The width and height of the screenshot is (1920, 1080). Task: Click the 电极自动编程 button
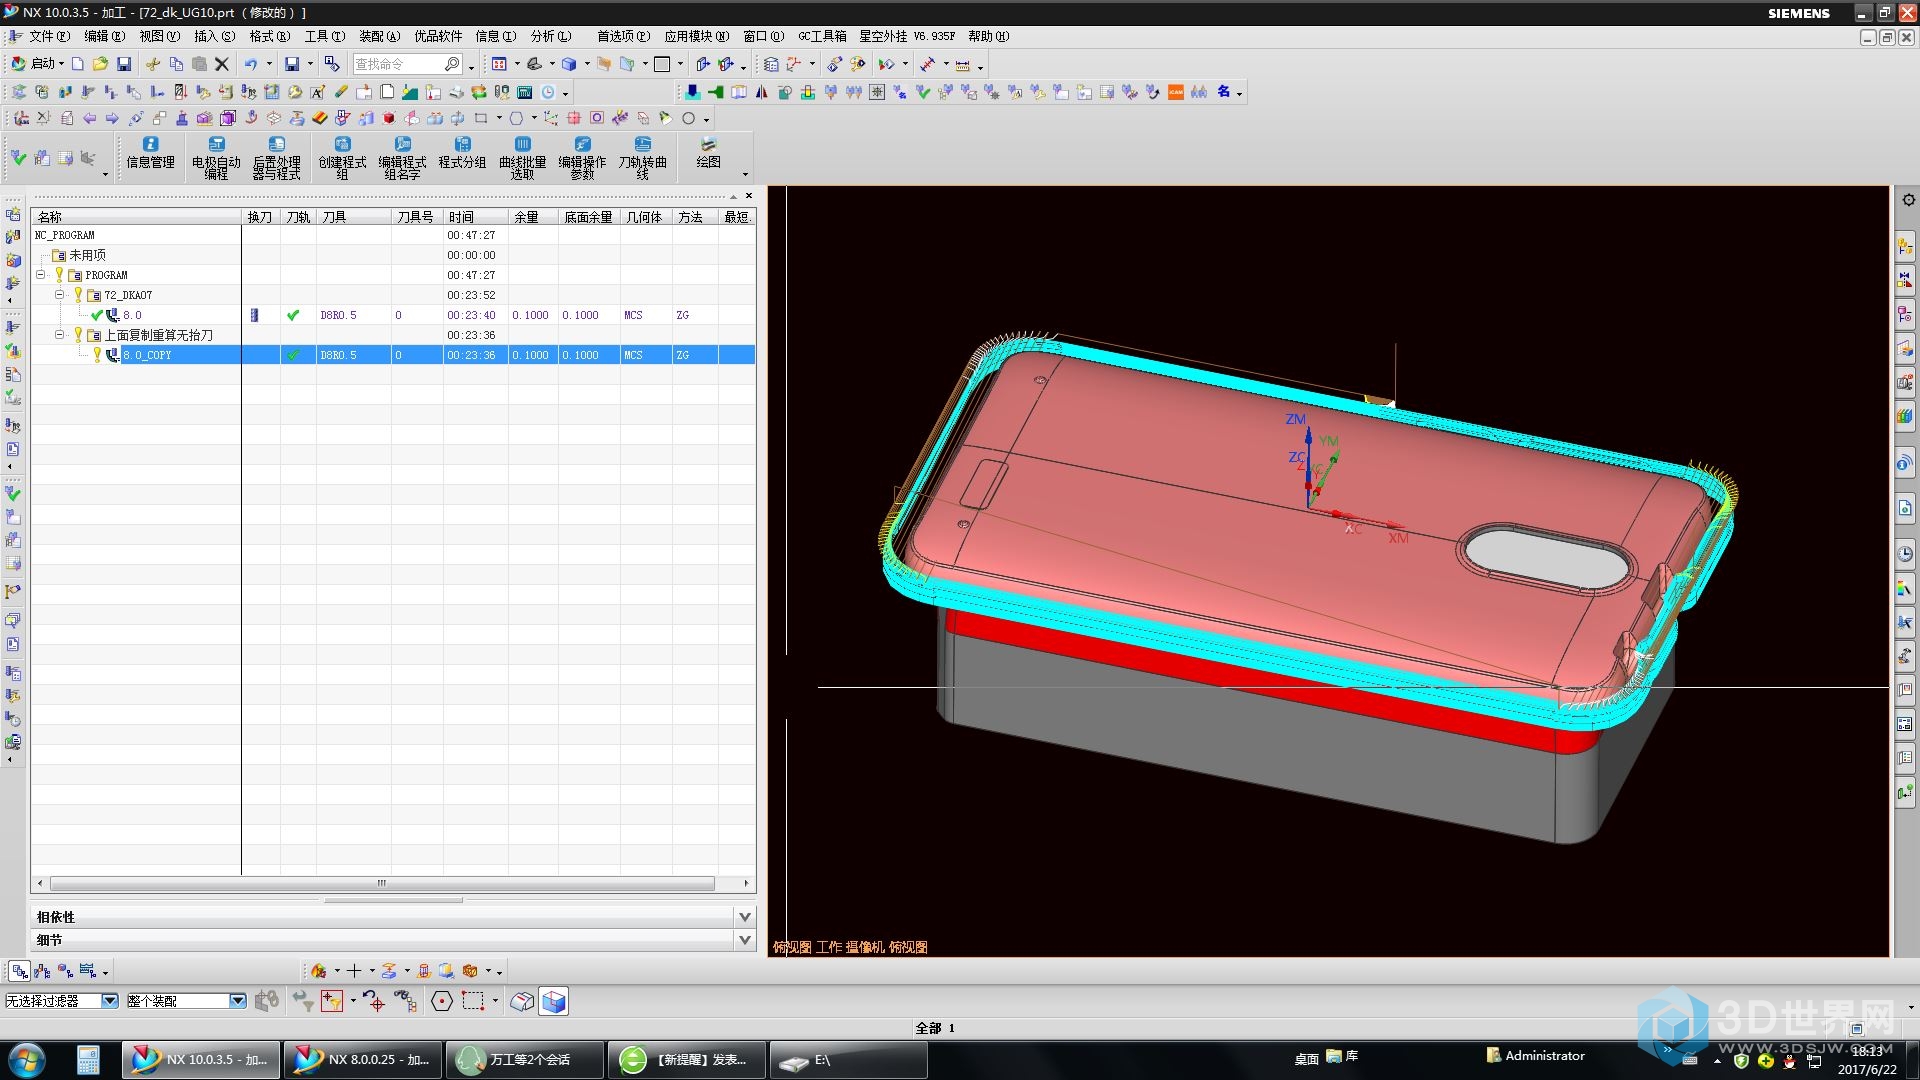(x=216, y=158)
